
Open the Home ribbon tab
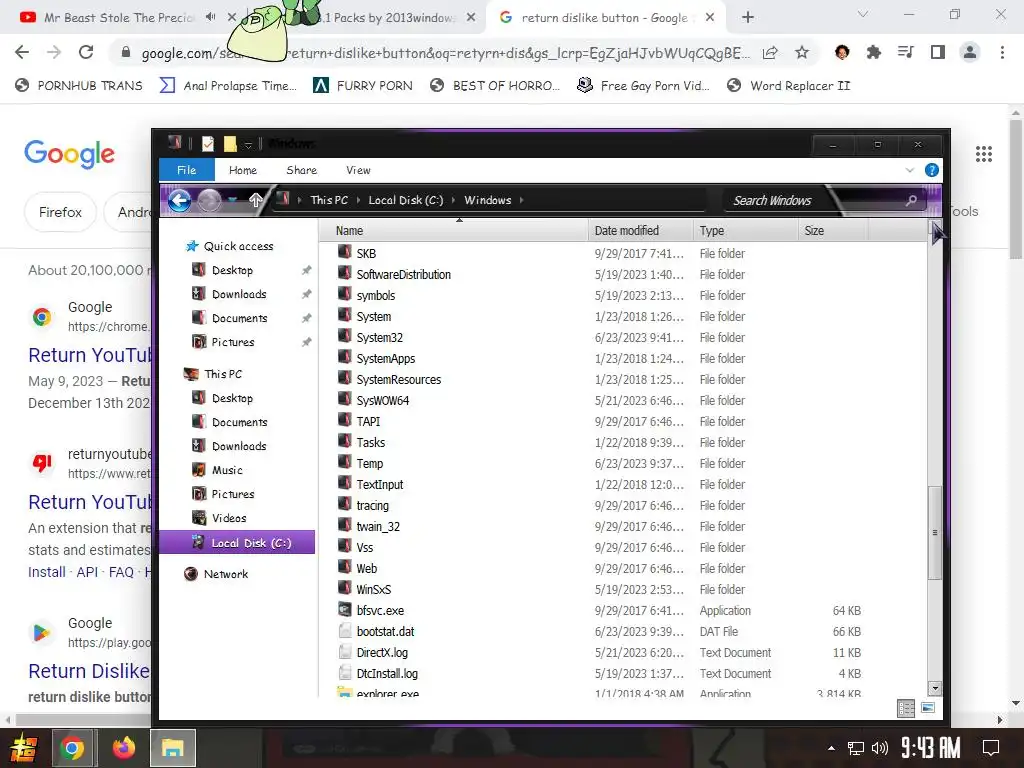242,170
